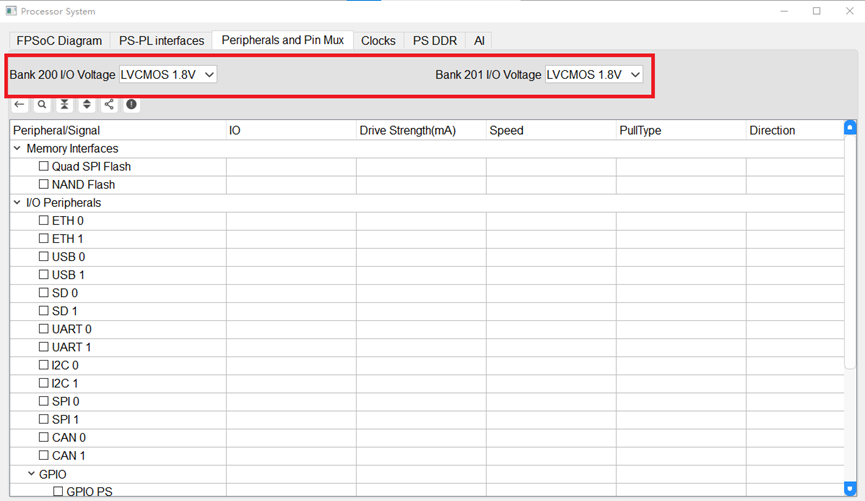Viewport: 865px width, 501px height.
Task: Open Bank 200 I/O Voltage dropdown
Action: [168, 74]
